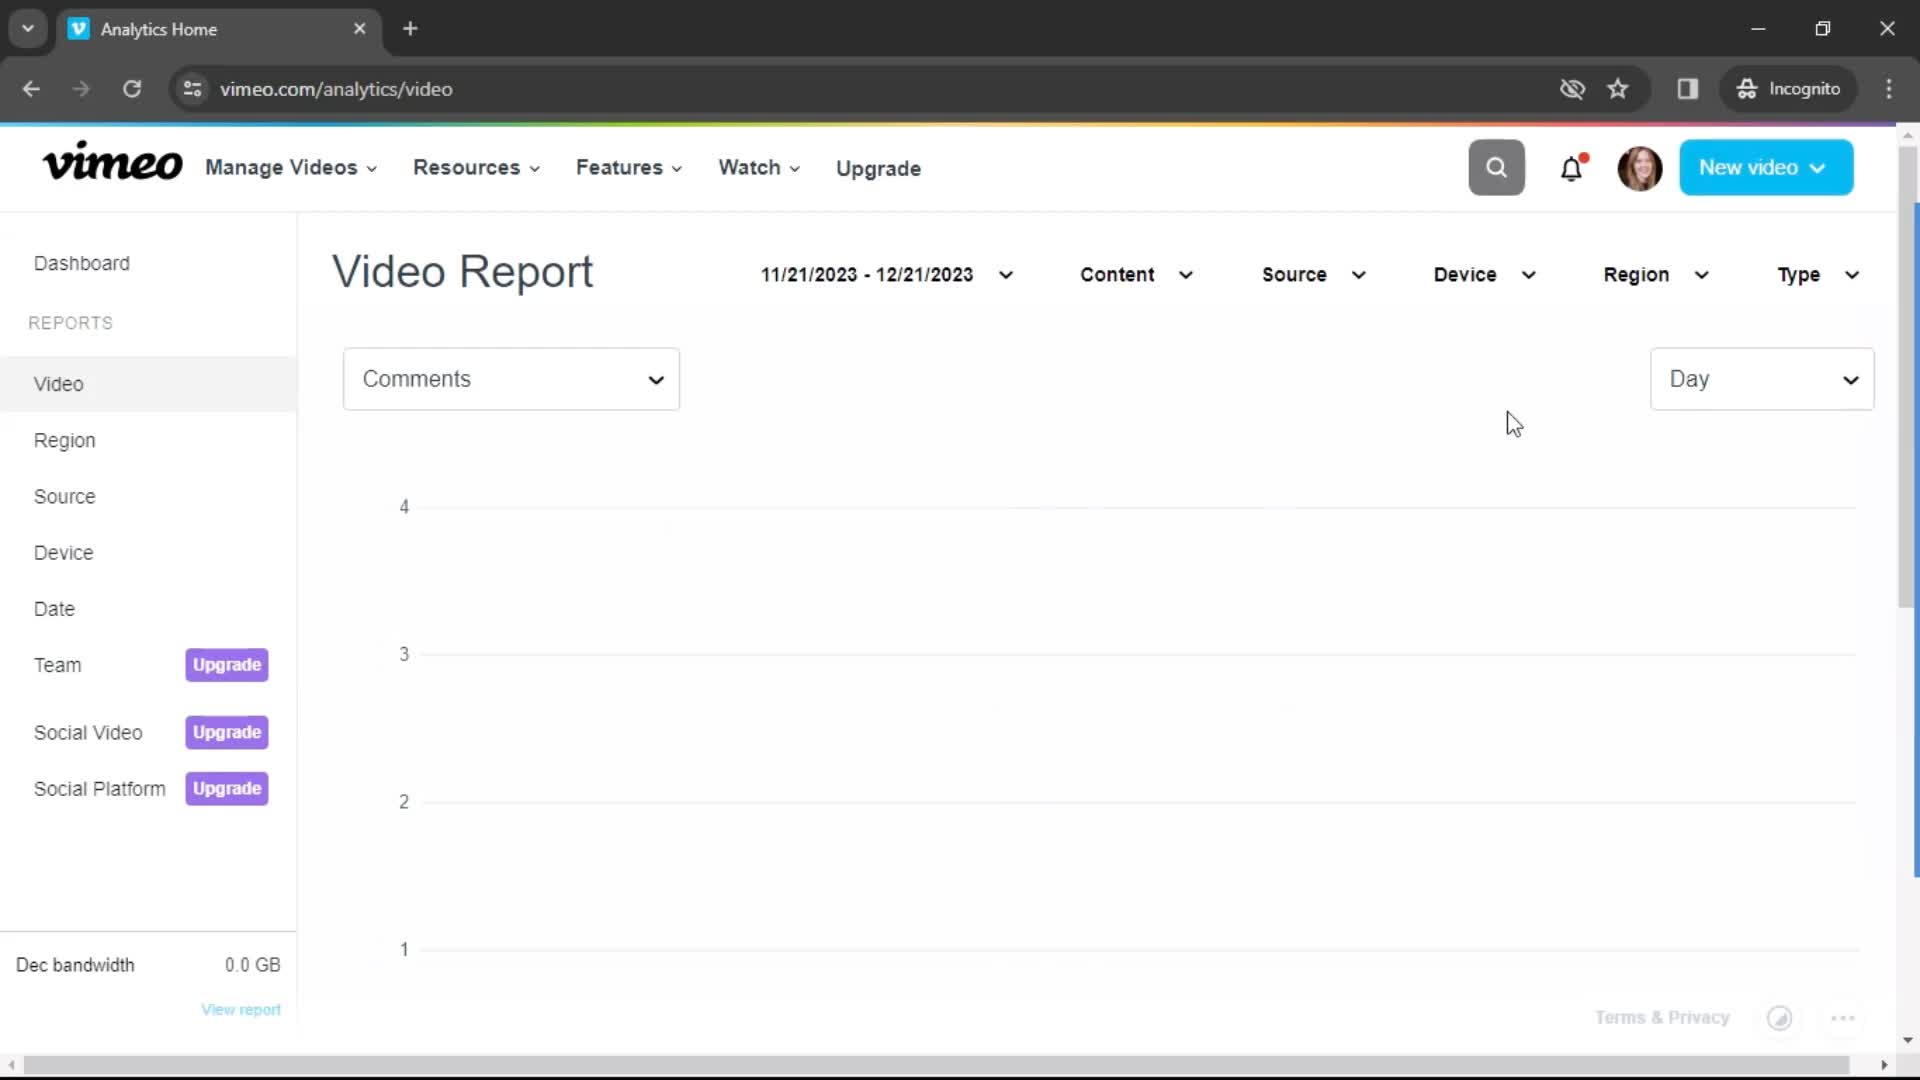
Task: Open the Social Platform report
Action: point(100,789)
